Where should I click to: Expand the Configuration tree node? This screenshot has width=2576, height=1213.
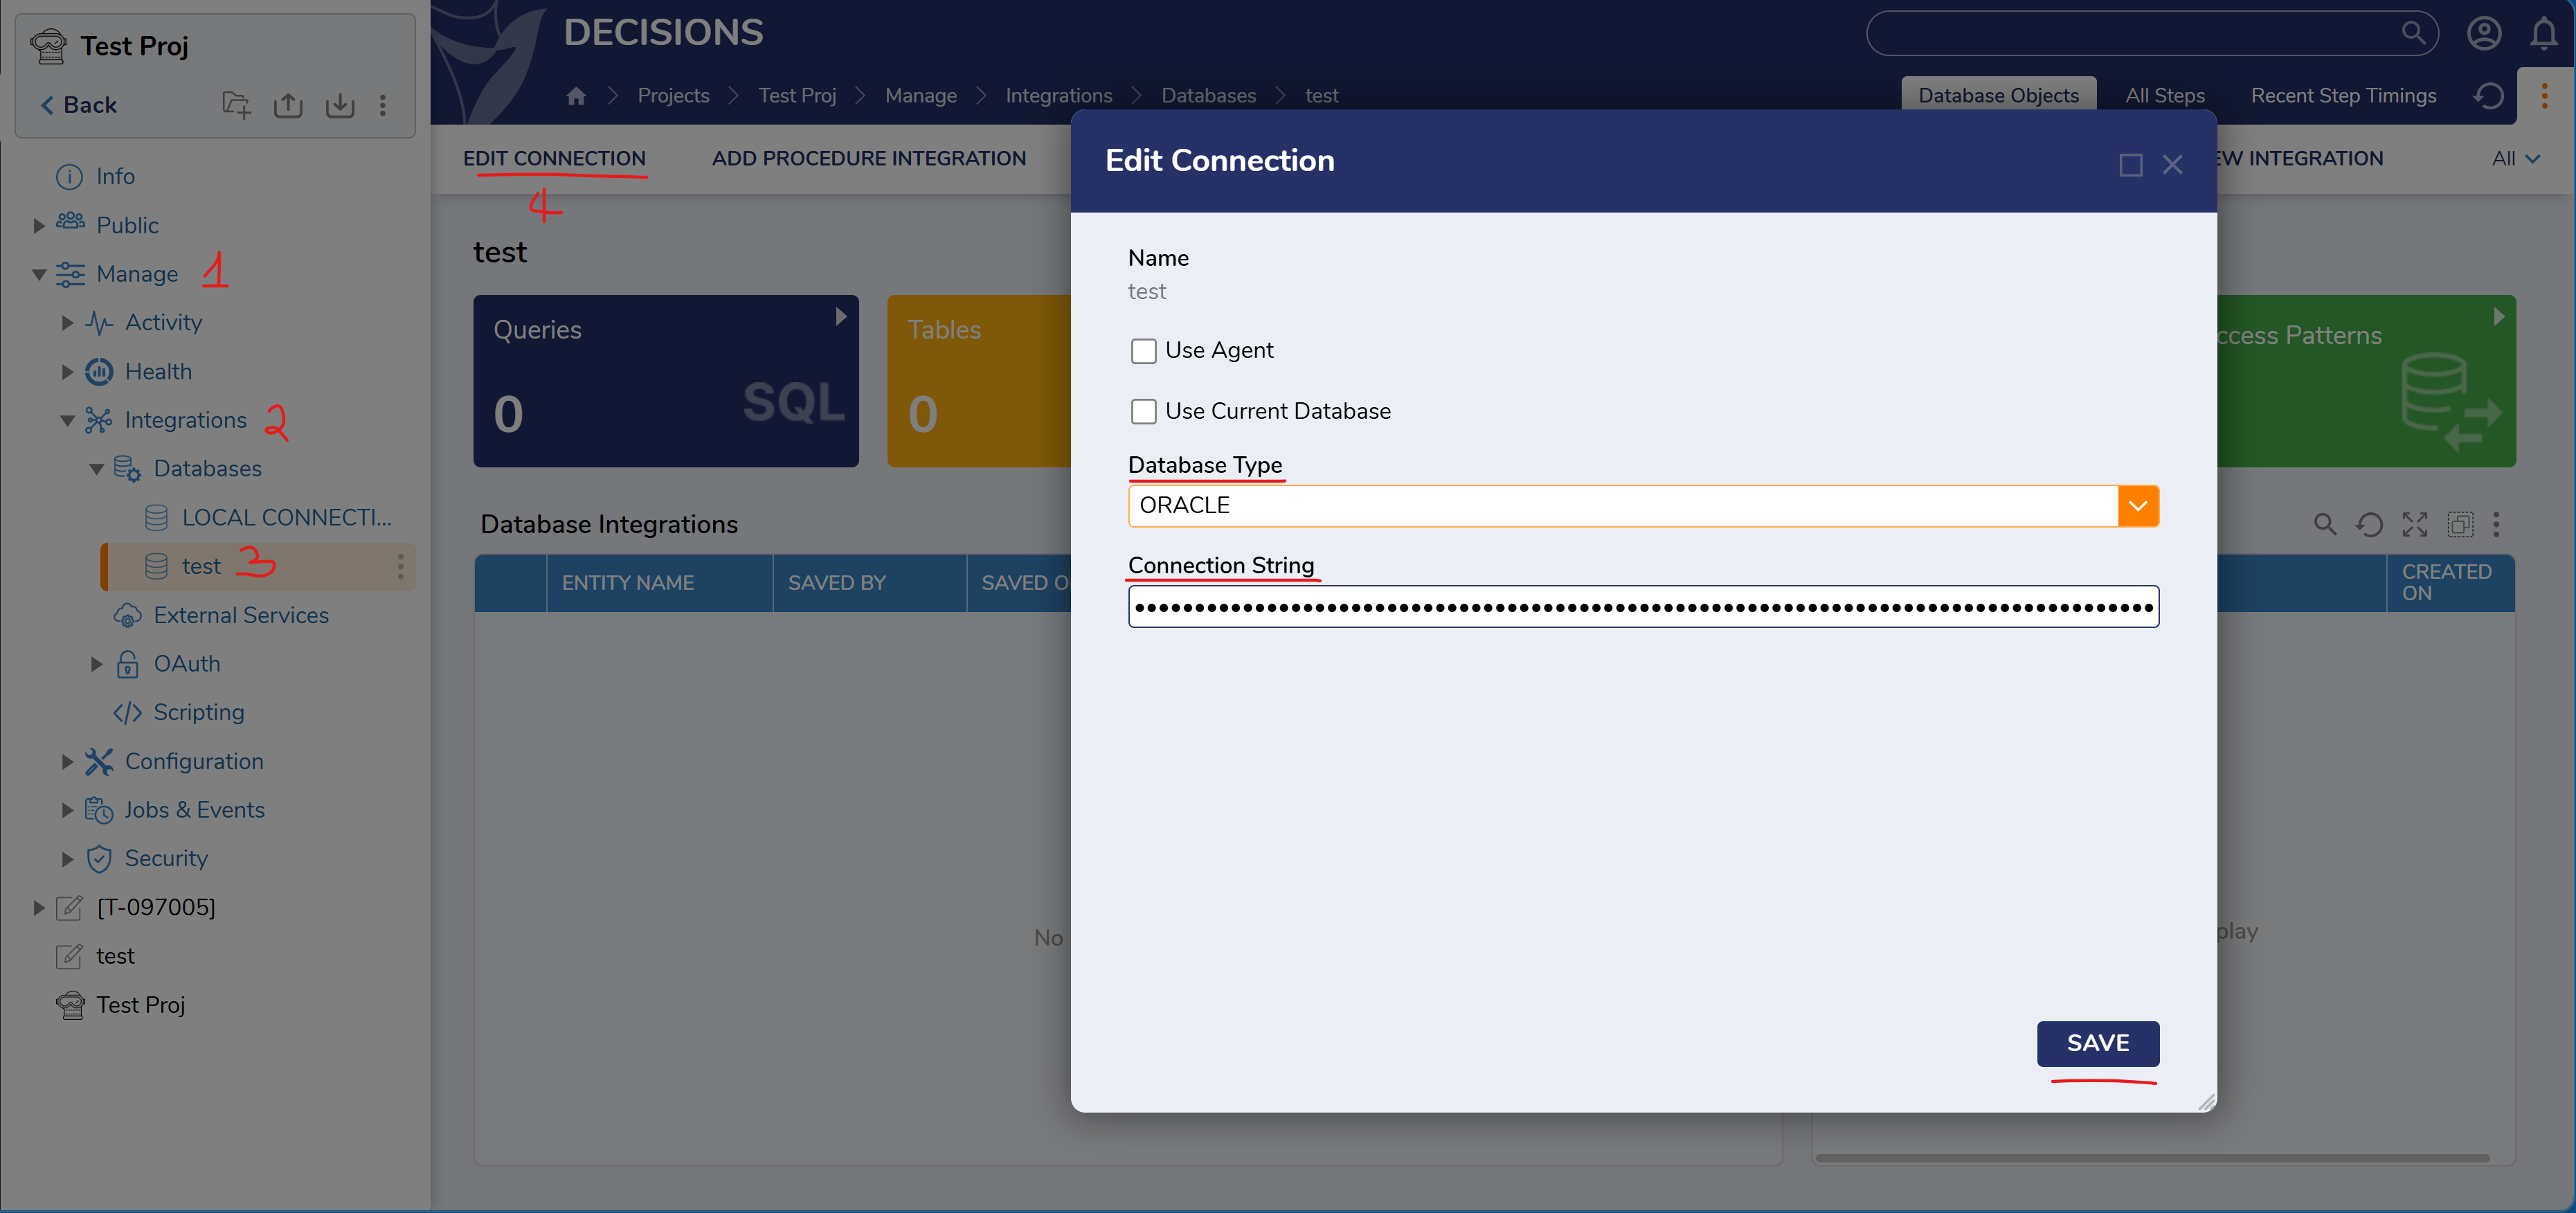click(67, 762)
